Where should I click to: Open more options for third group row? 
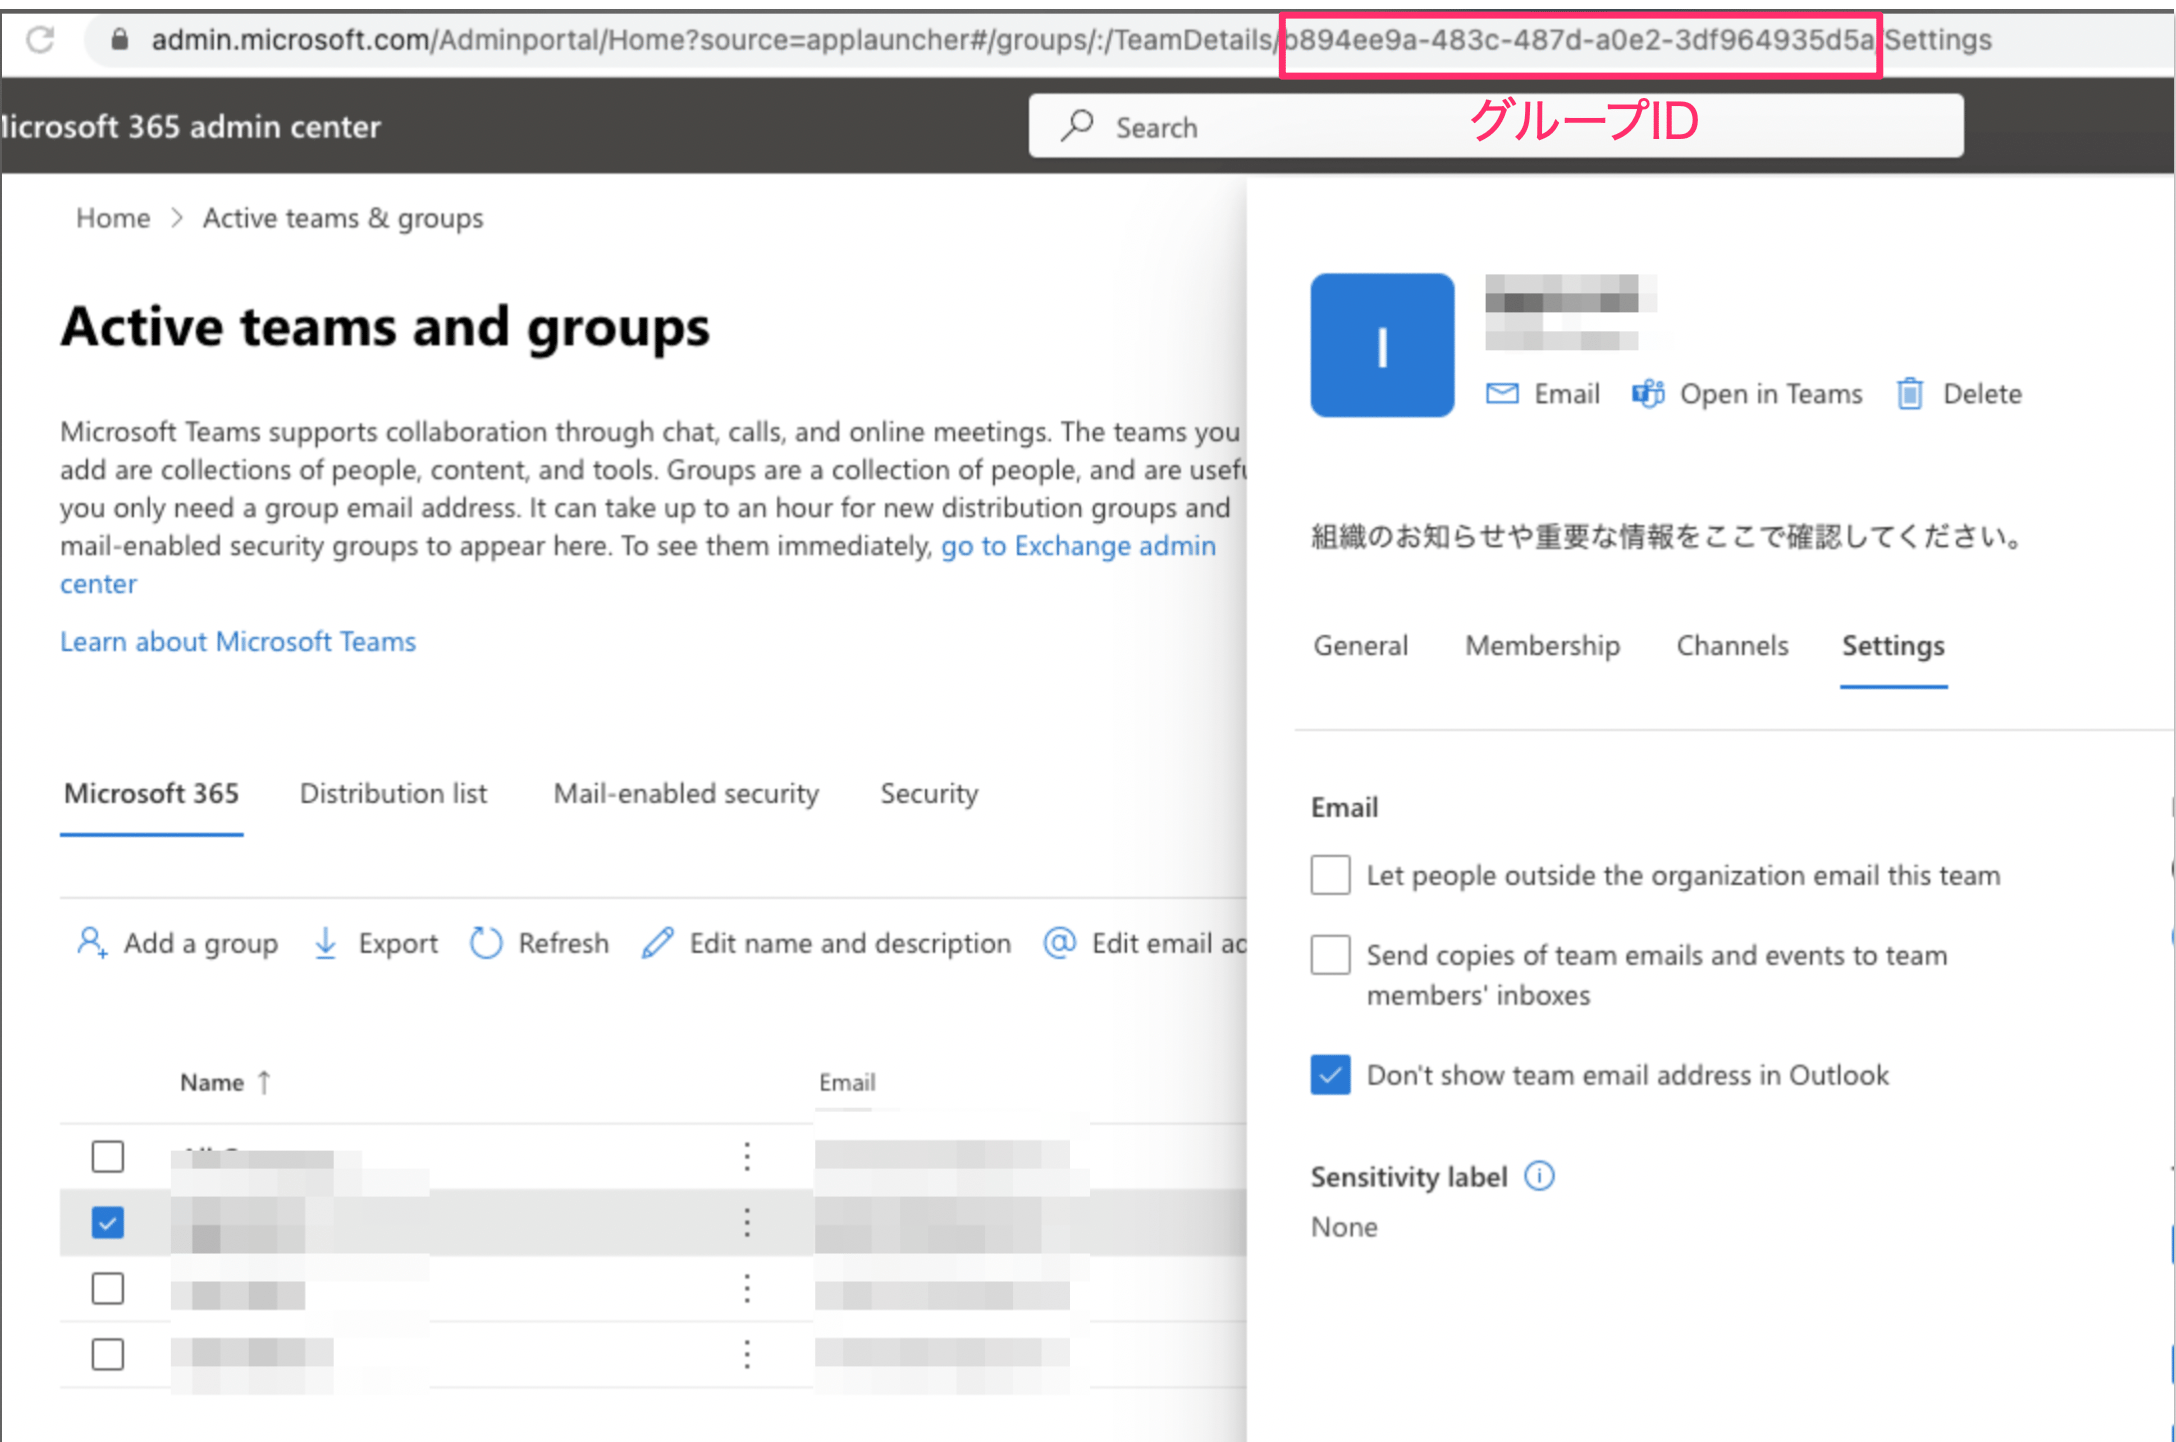(747, 1288)
